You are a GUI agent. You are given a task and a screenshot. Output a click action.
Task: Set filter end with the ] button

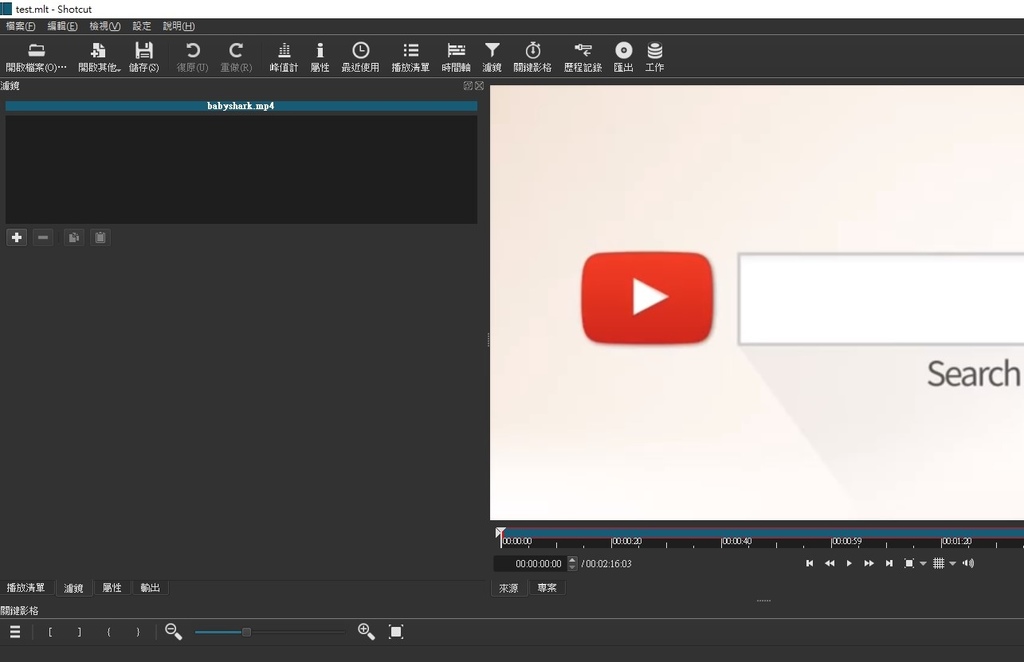coord(80,631)
